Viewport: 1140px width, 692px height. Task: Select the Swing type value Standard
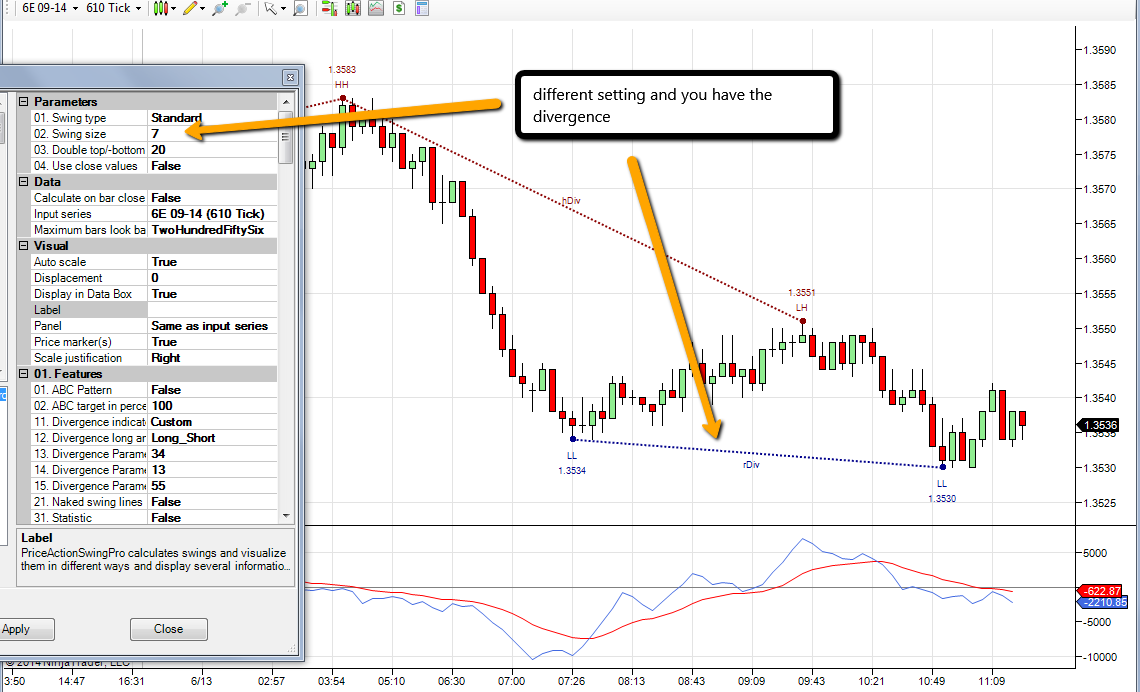[x=213, y=118]
